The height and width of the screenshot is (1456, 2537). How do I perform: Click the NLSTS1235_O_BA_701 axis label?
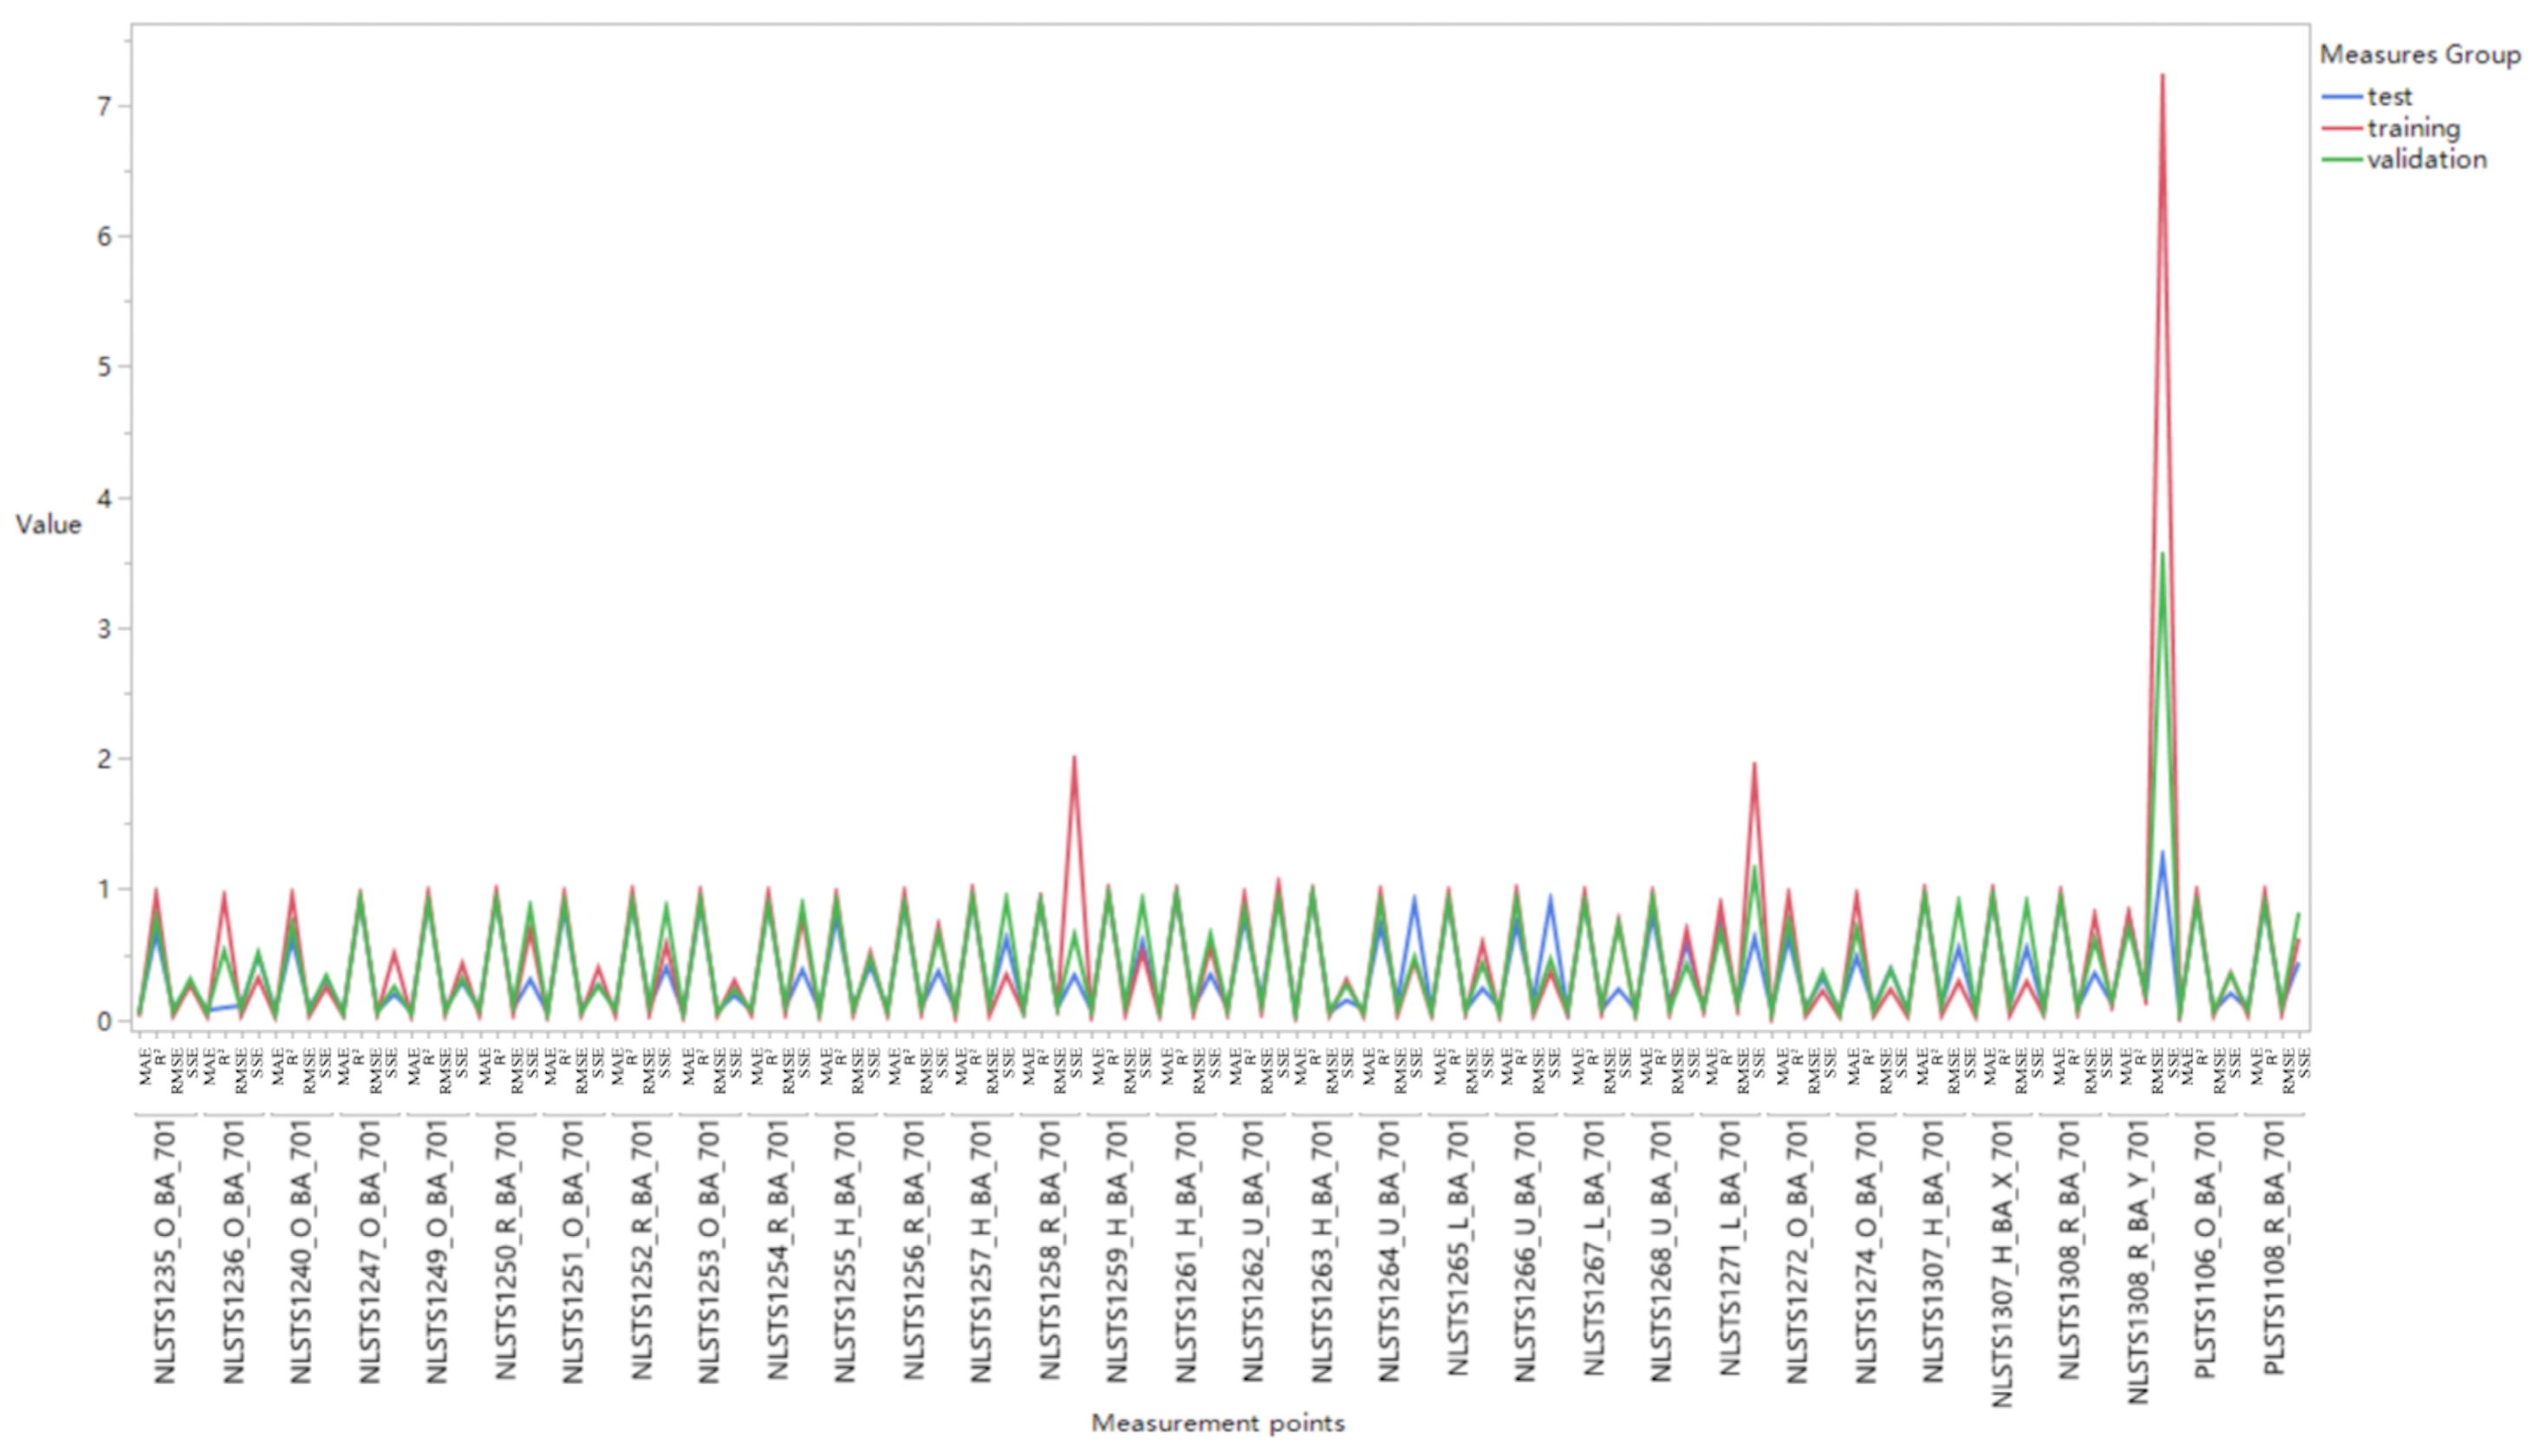click(165, 1251)
